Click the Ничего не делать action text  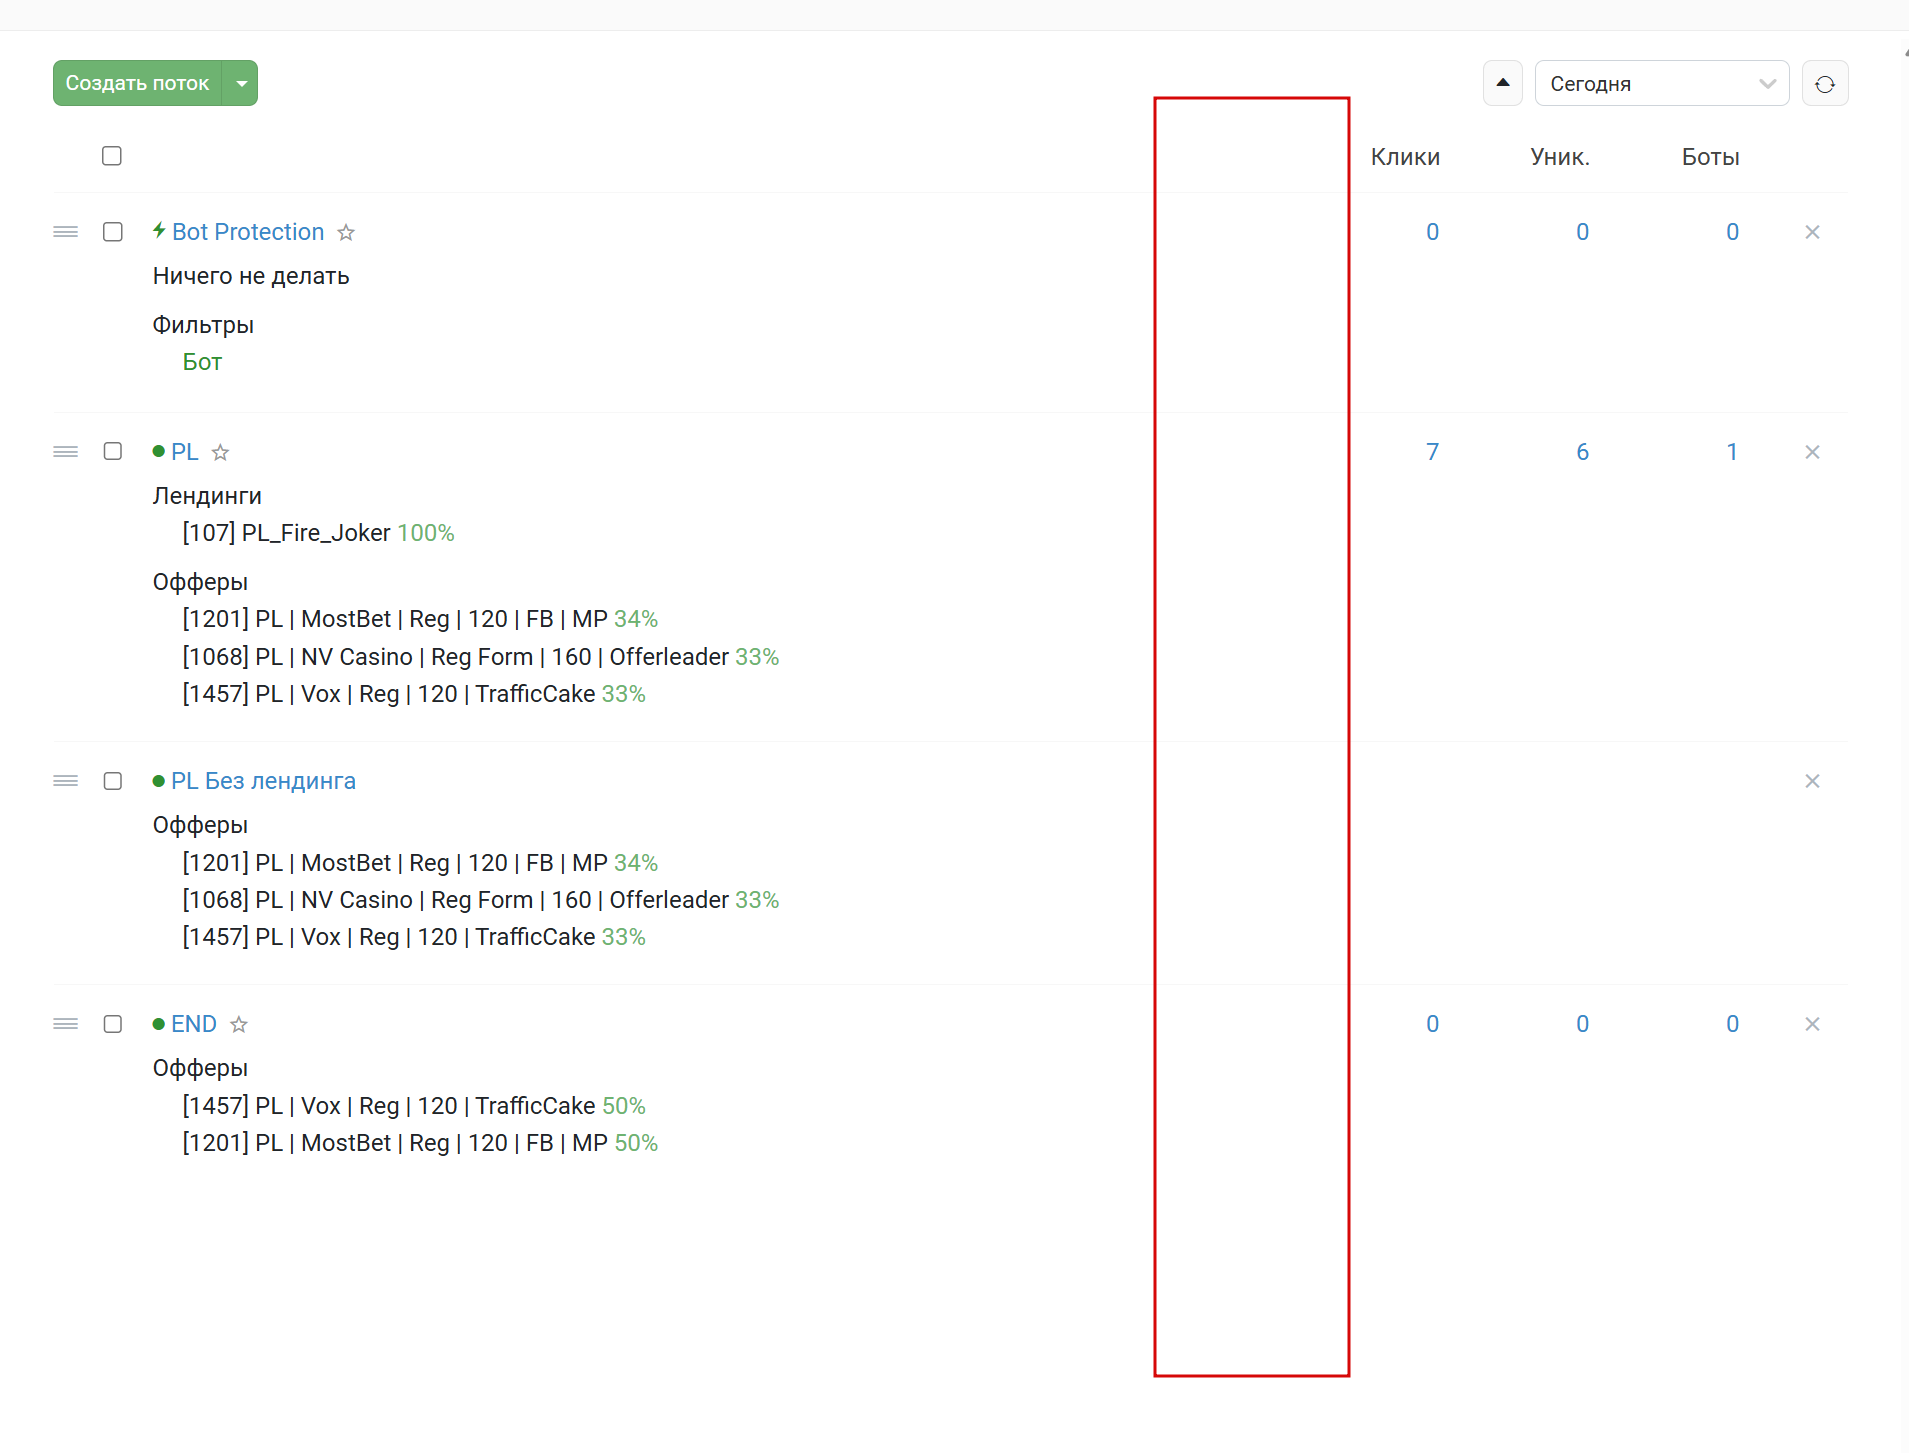pos(251,276)
